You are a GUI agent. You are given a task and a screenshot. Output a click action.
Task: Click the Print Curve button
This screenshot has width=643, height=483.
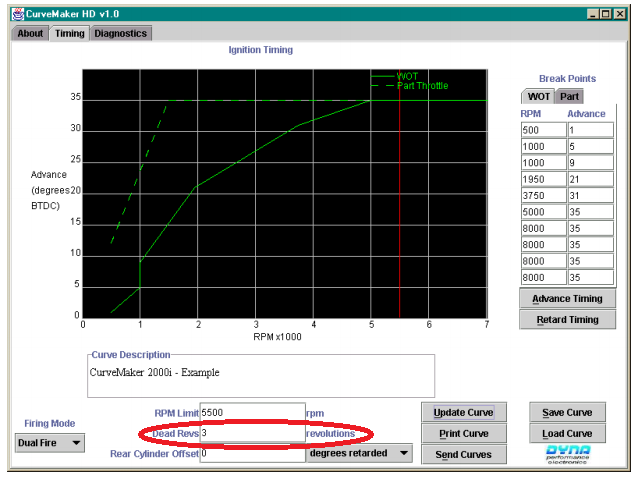coord(463,433)
